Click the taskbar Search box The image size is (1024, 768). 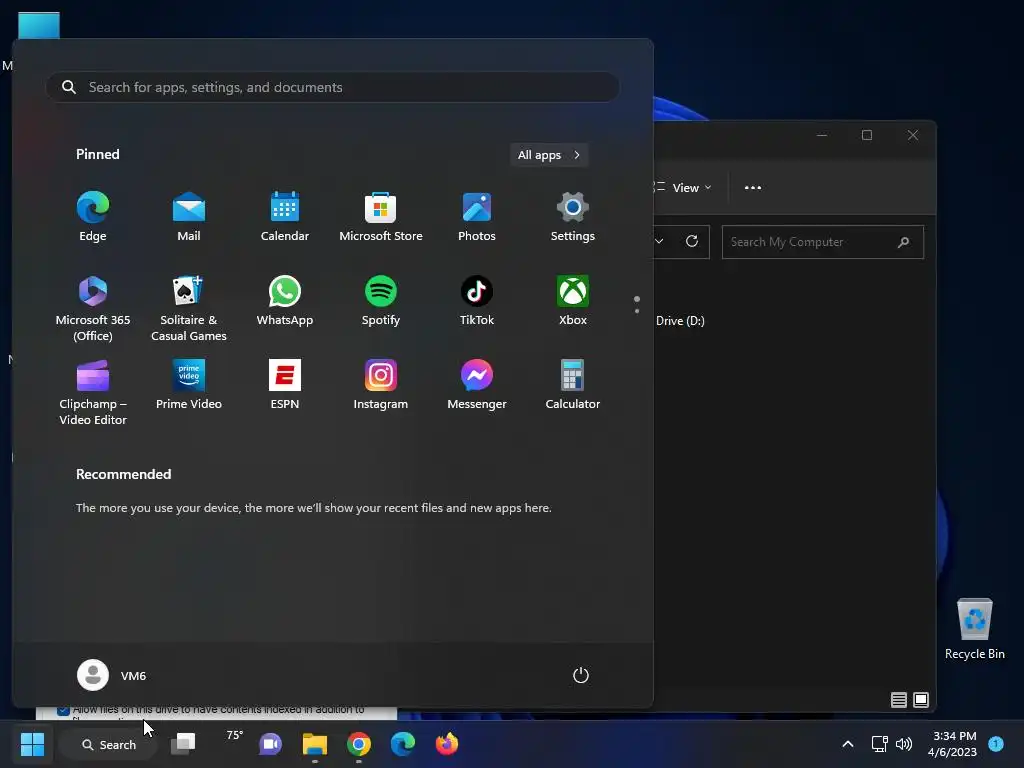click(x=108, y=744)
